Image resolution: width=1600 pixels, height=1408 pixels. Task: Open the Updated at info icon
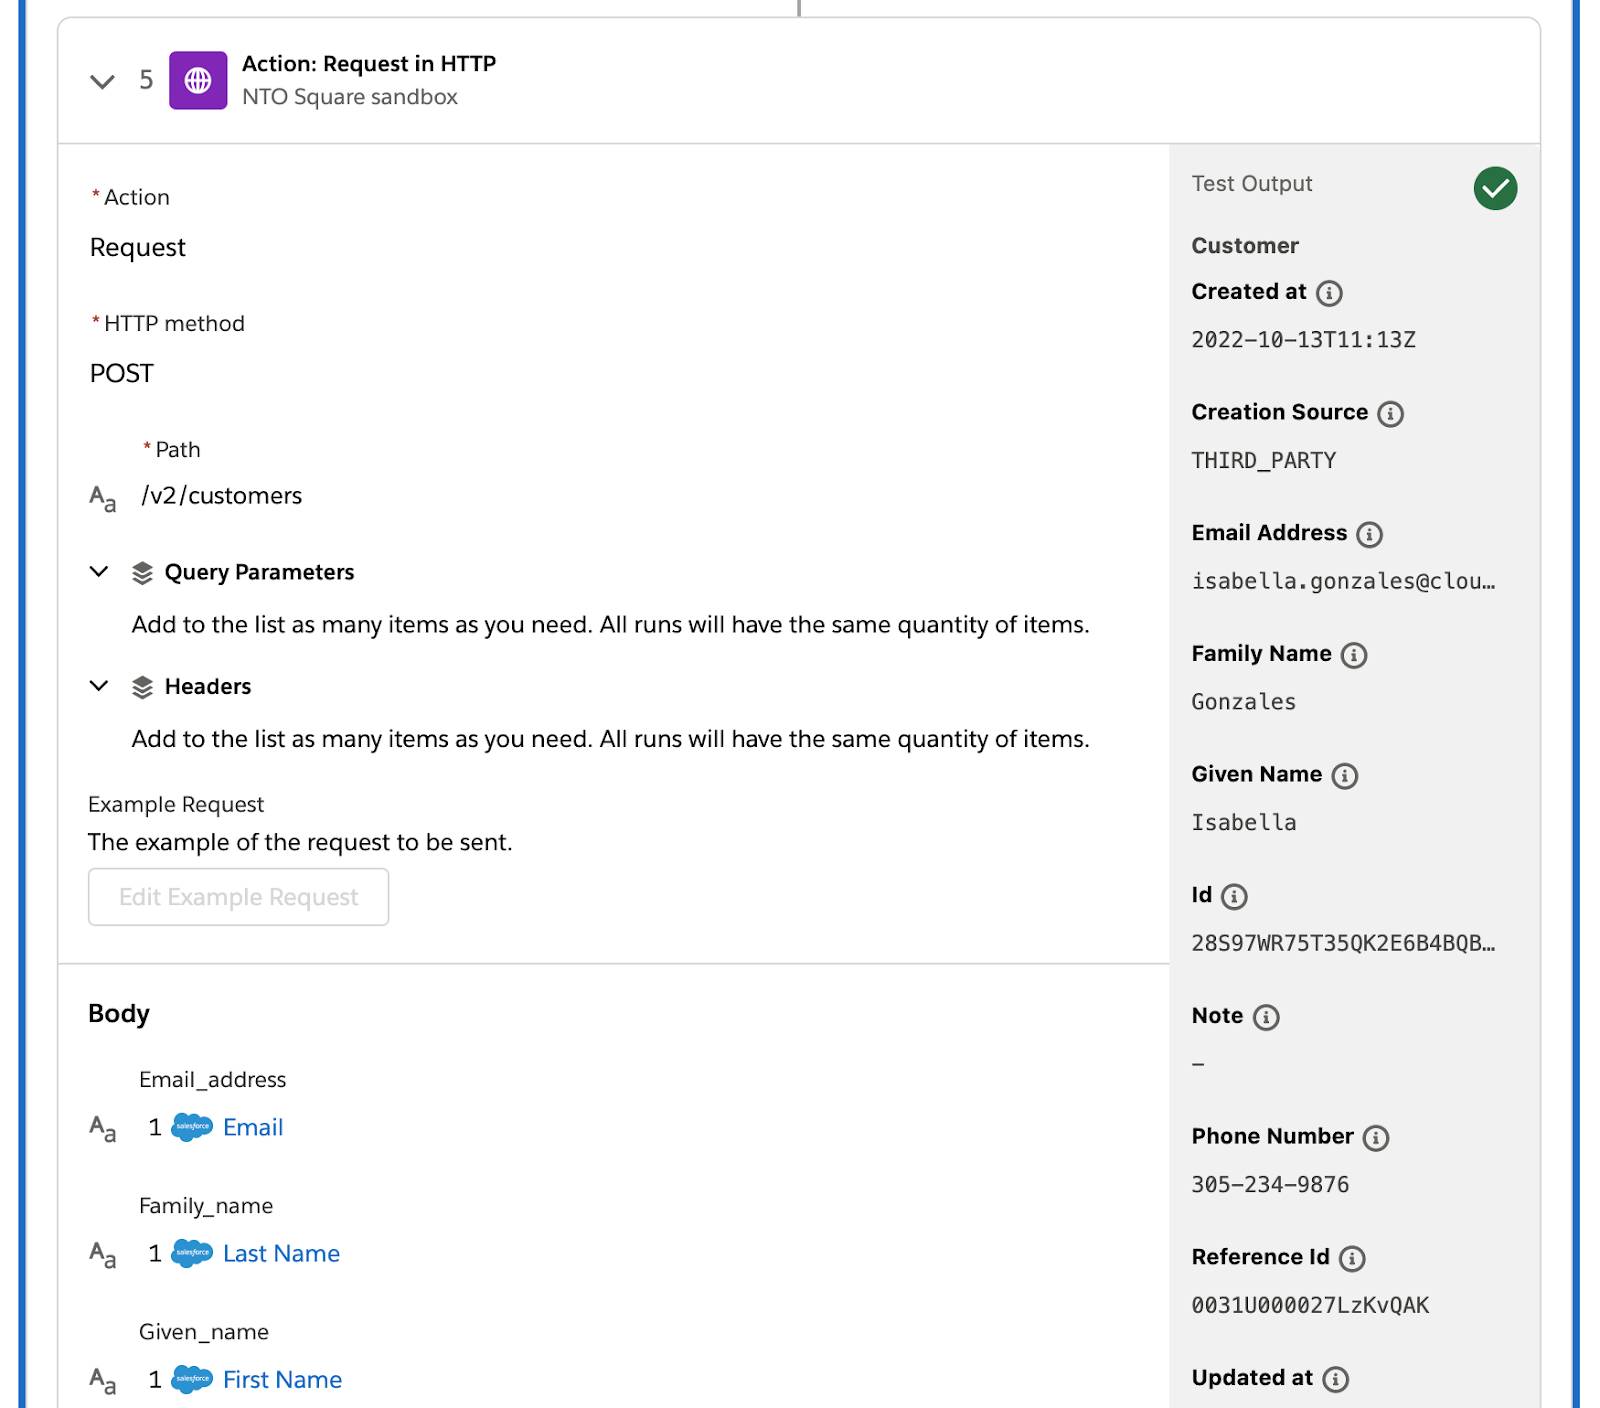1335,1380
